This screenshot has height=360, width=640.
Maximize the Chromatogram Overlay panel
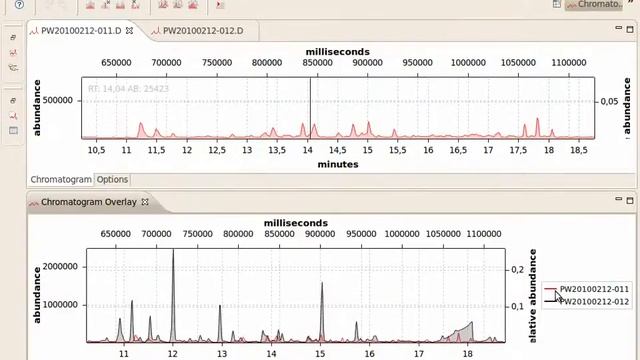click(630, 200)
